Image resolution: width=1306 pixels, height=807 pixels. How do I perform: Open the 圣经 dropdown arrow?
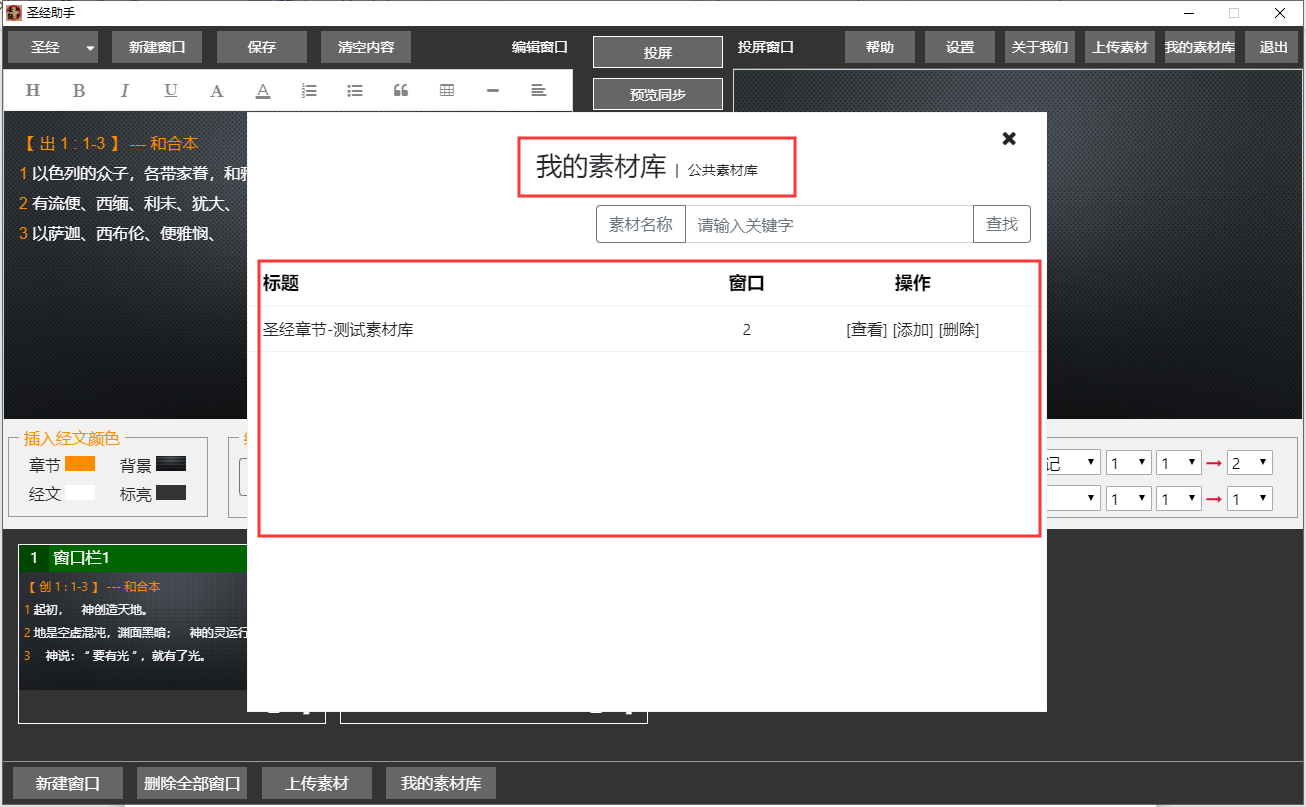(x=90, y=48)
